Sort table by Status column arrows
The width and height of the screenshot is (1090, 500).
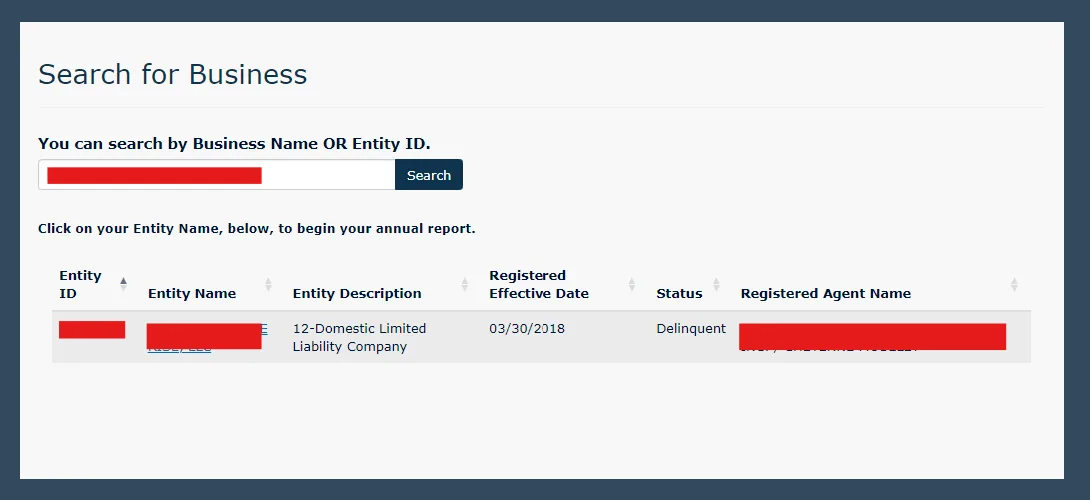[716, 284]
